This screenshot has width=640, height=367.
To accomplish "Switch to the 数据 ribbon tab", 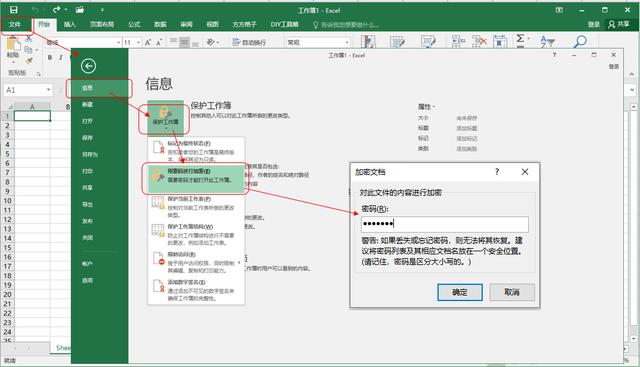I will tap(160, 24).
